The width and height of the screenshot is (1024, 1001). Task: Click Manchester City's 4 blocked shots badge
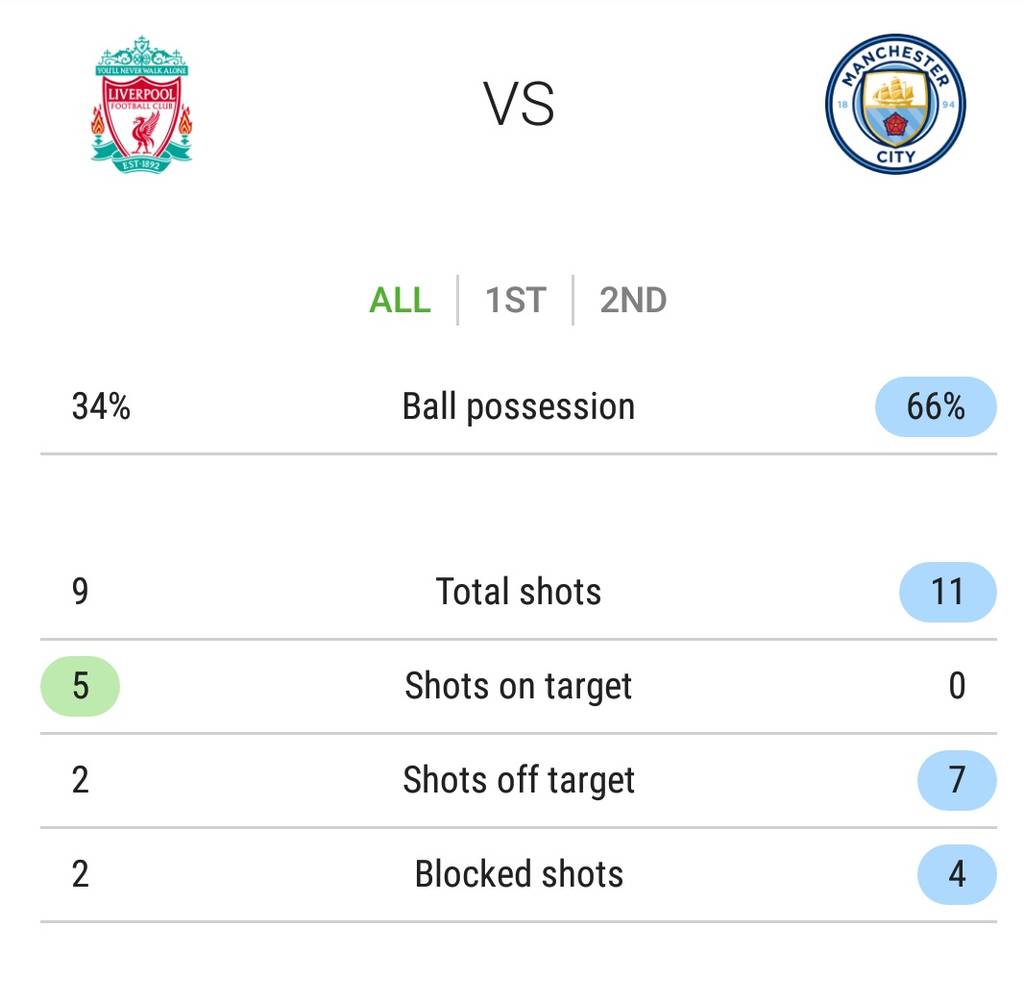coord(956,874)
